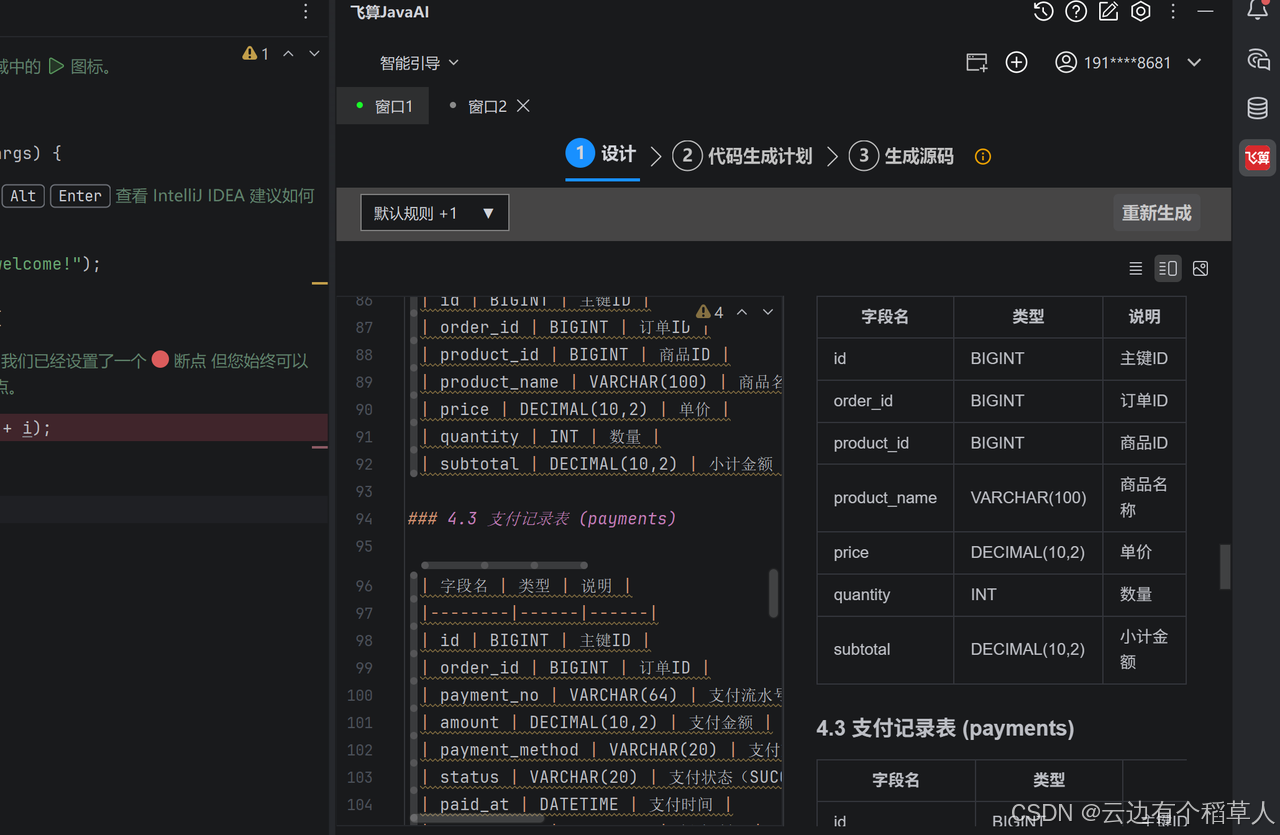Go to previous highlighted problem in left code editor
The image size is (1280, 835).
click(288, 53)
